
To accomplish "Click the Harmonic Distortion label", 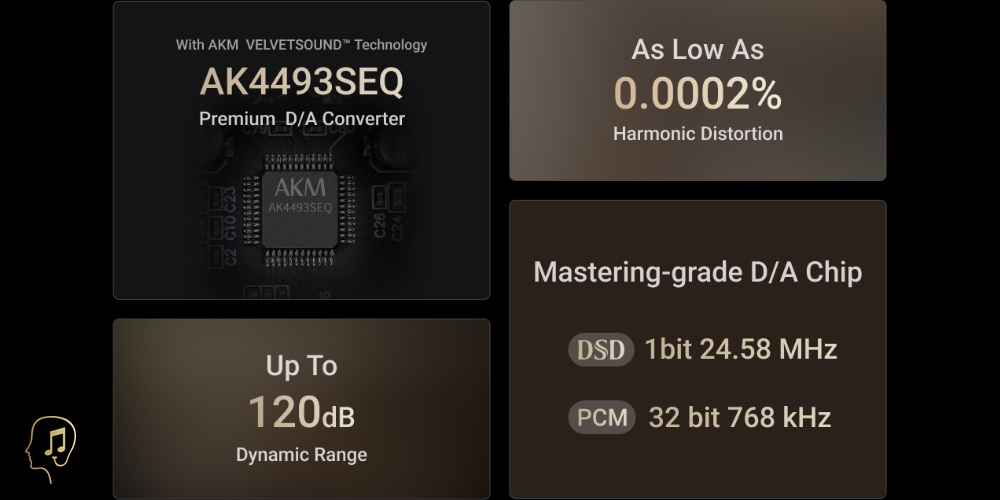I will [697, 133].
